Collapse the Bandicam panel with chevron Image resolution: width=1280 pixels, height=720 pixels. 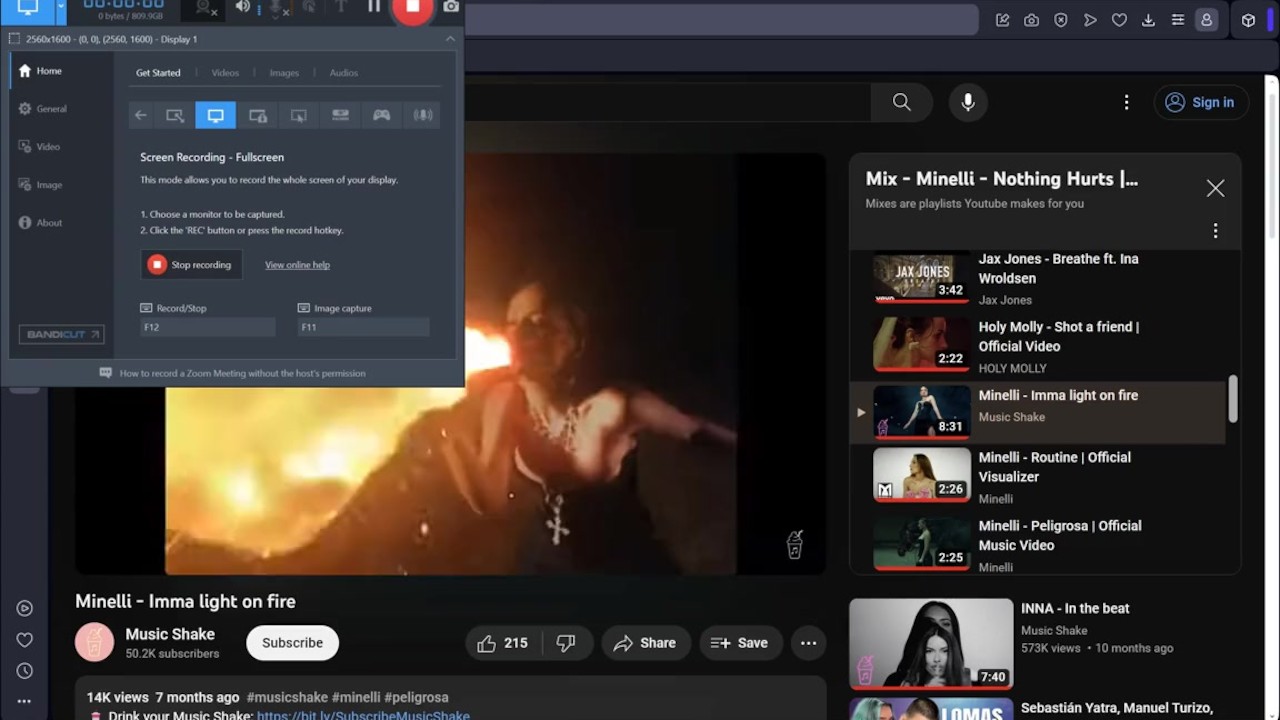(450, 39)
